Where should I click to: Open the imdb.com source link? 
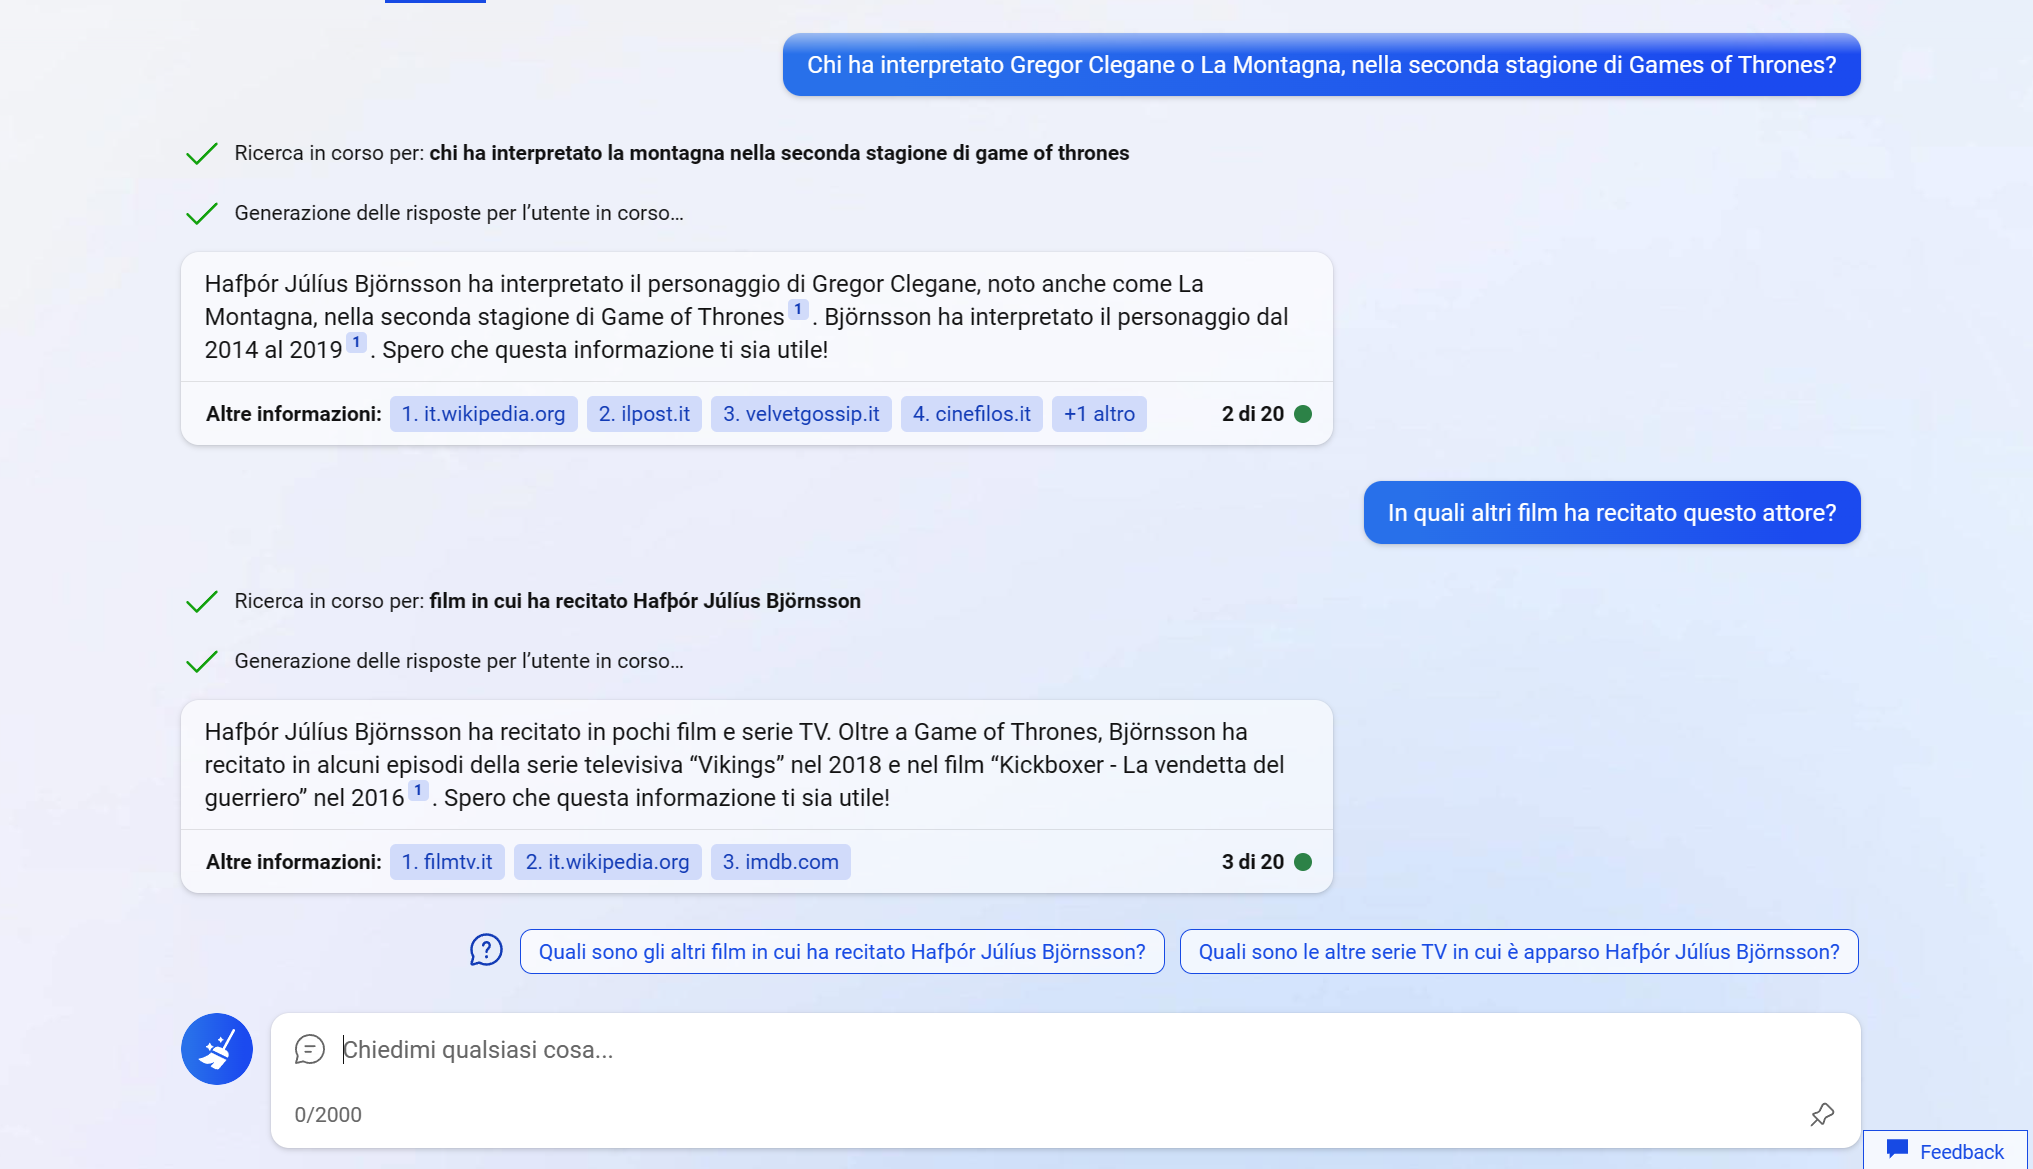(x=781, y=861)
